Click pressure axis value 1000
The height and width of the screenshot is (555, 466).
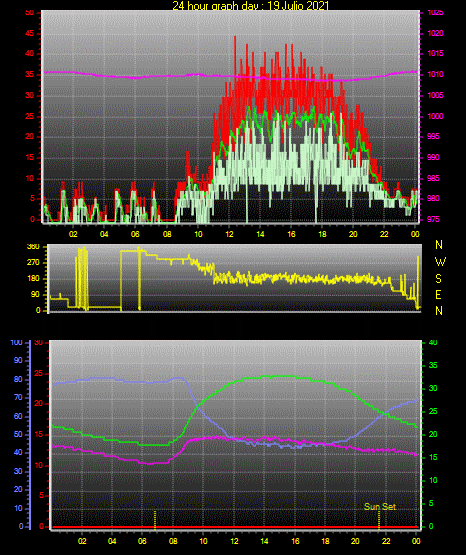[435, 116]
